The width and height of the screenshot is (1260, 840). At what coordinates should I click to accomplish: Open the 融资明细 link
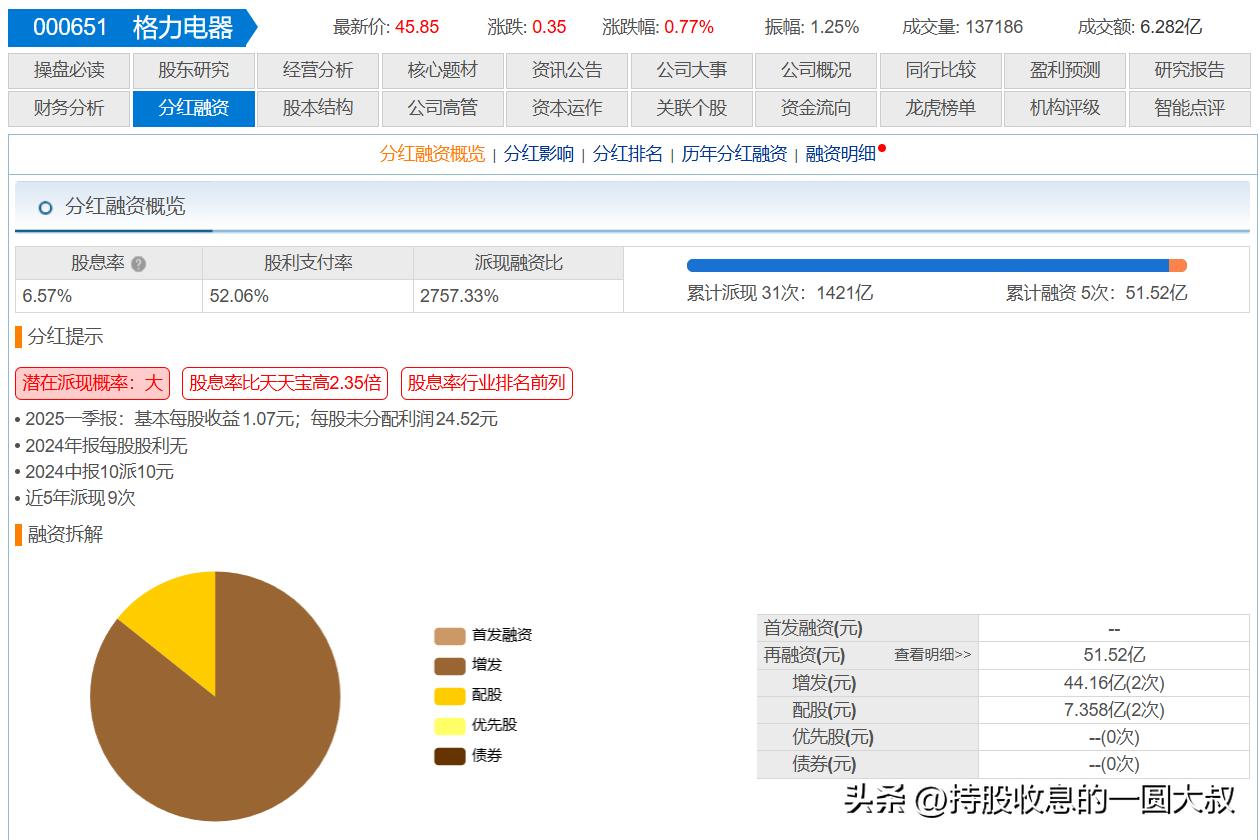tap(840, 154)
